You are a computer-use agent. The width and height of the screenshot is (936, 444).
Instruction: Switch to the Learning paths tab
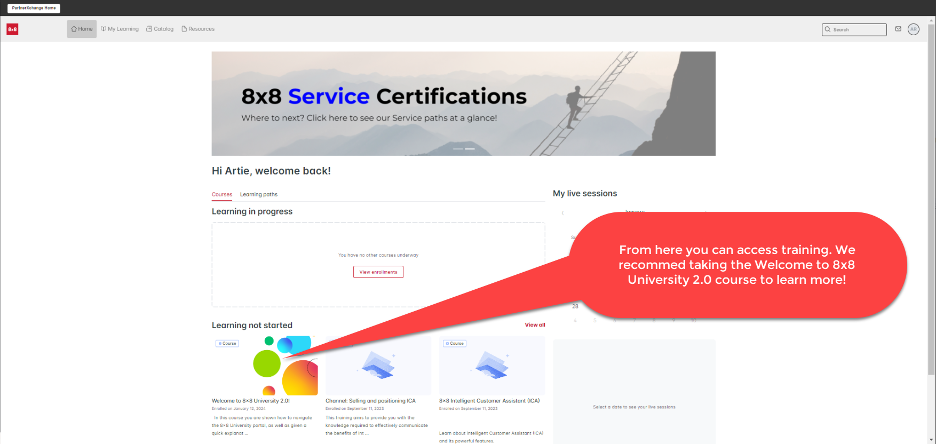[258, 195]
